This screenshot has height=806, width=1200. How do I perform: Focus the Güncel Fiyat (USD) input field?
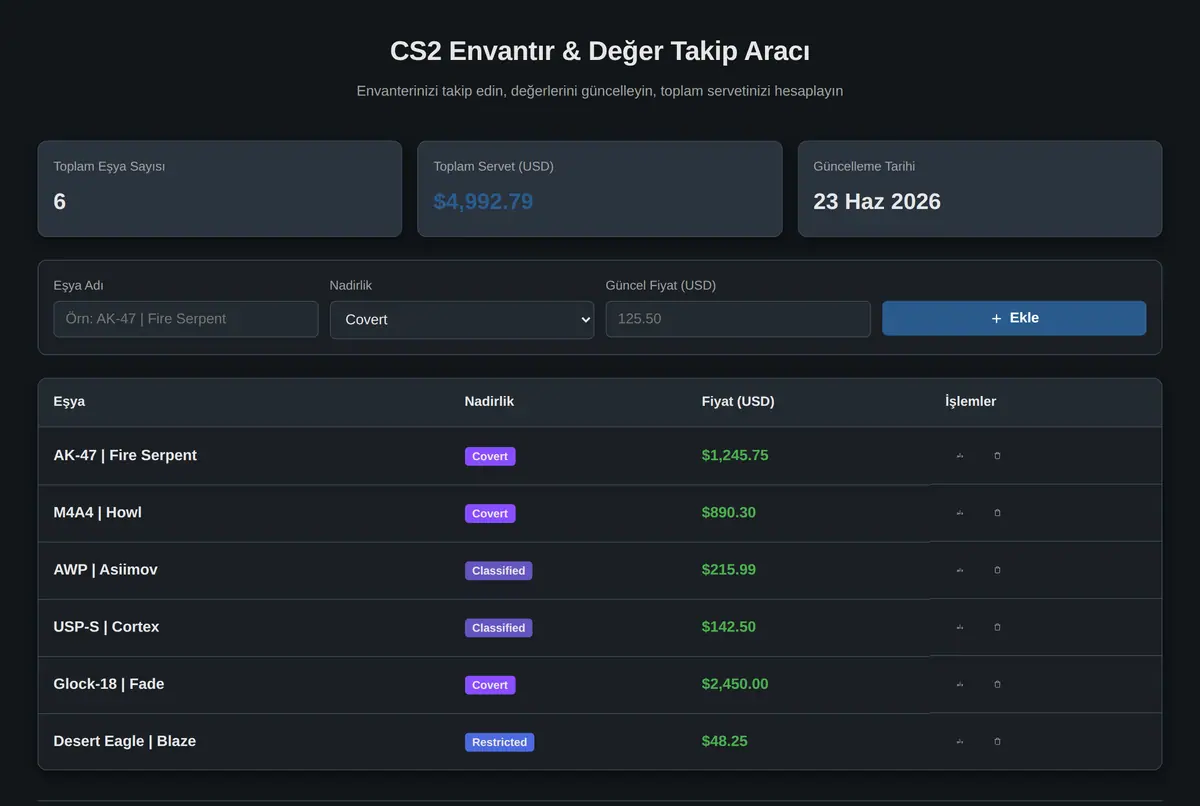(738, 319)
